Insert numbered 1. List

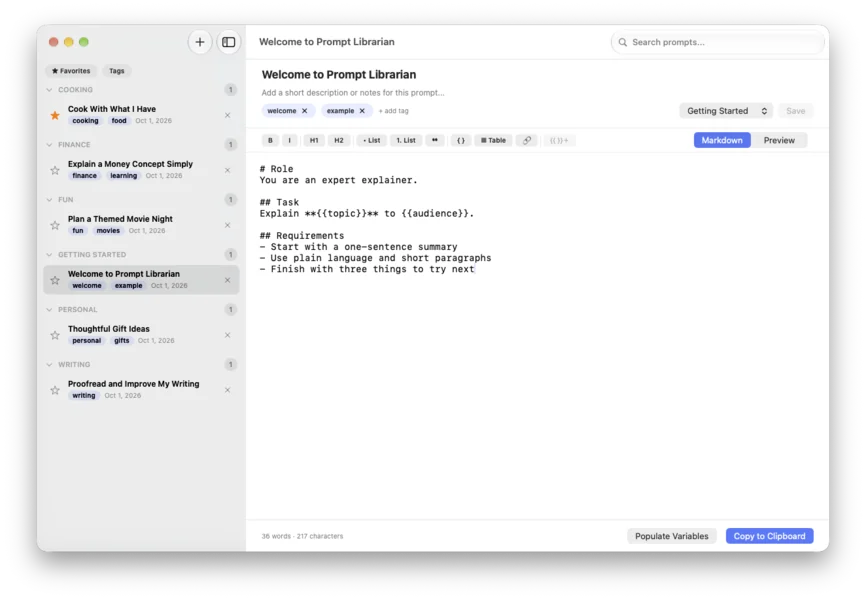406,140
